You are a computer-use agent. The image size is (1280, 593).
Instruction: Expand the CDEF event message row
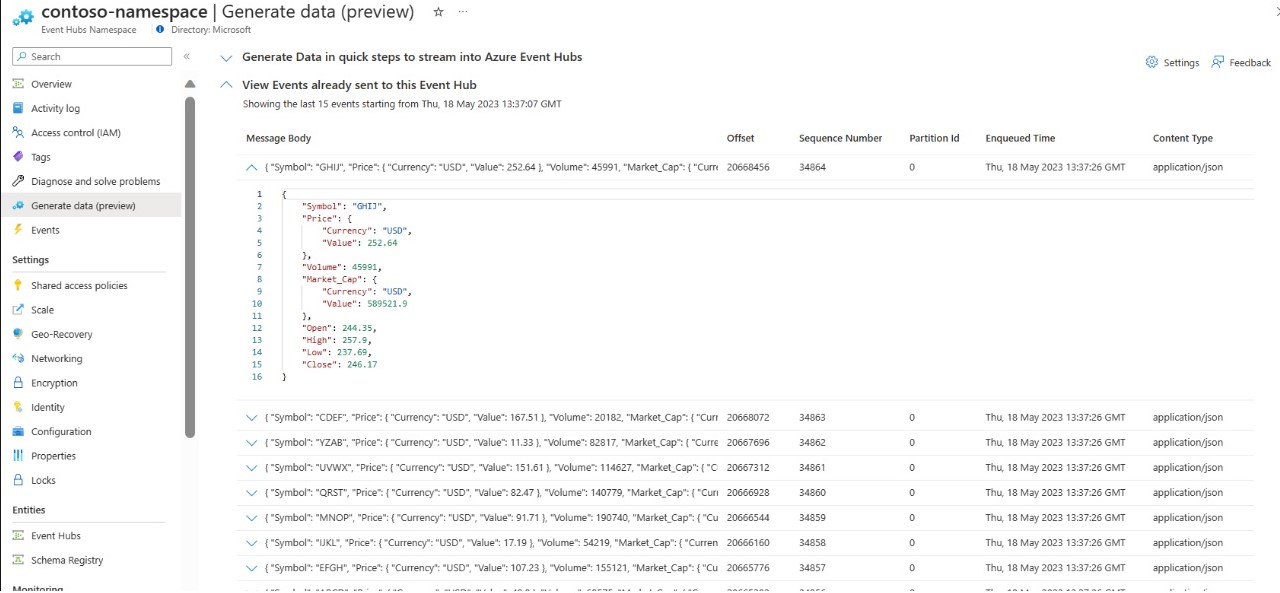(x=252, y=417)
